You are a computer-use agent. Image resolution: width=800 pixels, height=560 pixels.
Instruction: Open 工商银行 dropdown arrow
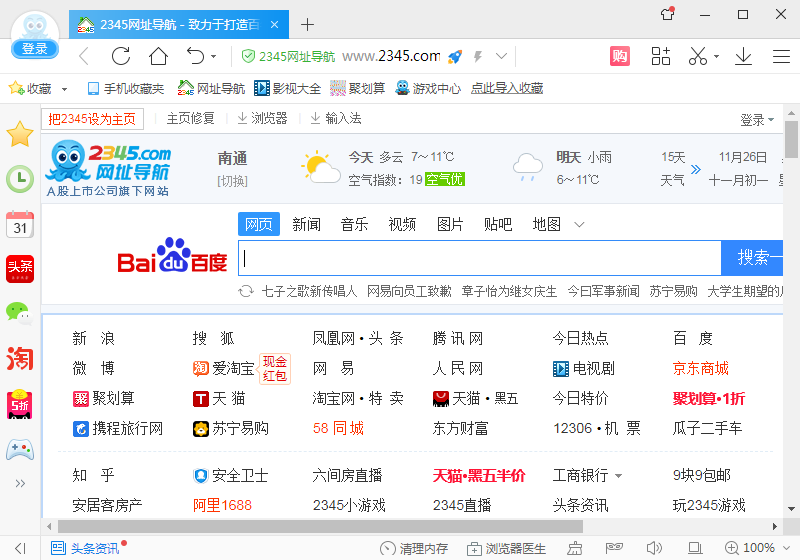tap(618, 476)
